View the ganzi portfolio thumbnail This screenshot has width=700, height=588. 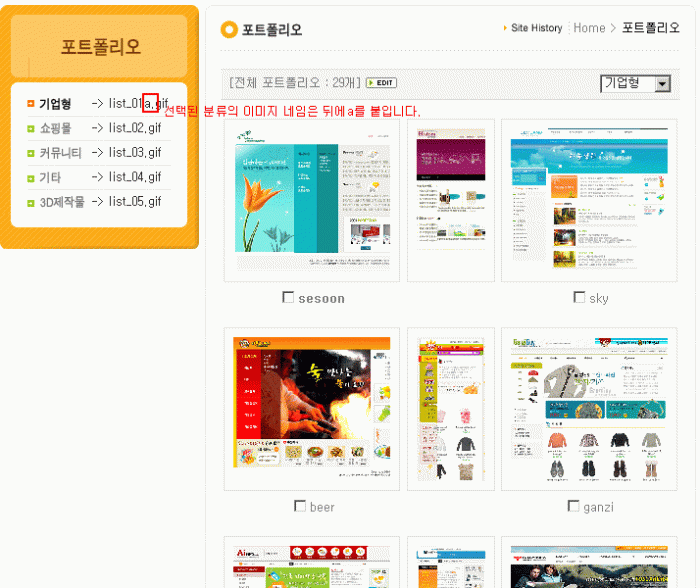(588, 408)
